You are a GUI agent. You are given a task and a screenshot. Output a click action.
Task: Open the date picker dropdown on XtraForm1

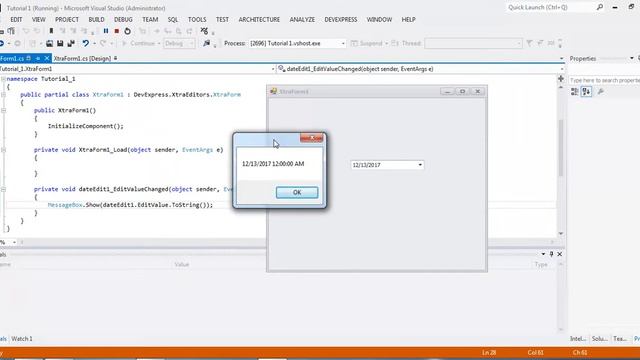click(x=420, y=165)
